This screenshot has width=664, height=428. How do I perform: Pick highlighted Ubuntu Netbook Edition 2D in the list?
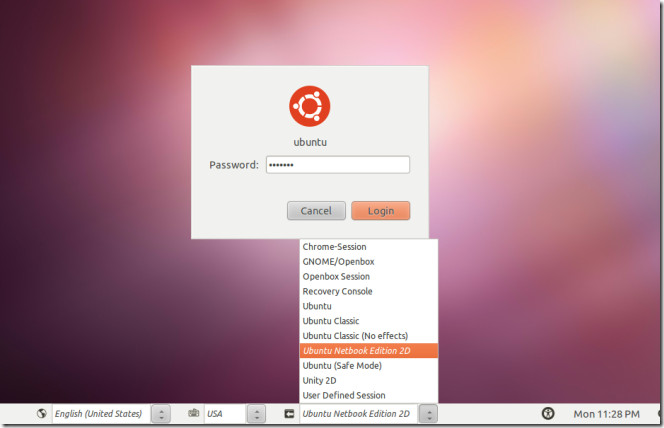point(368,351)
